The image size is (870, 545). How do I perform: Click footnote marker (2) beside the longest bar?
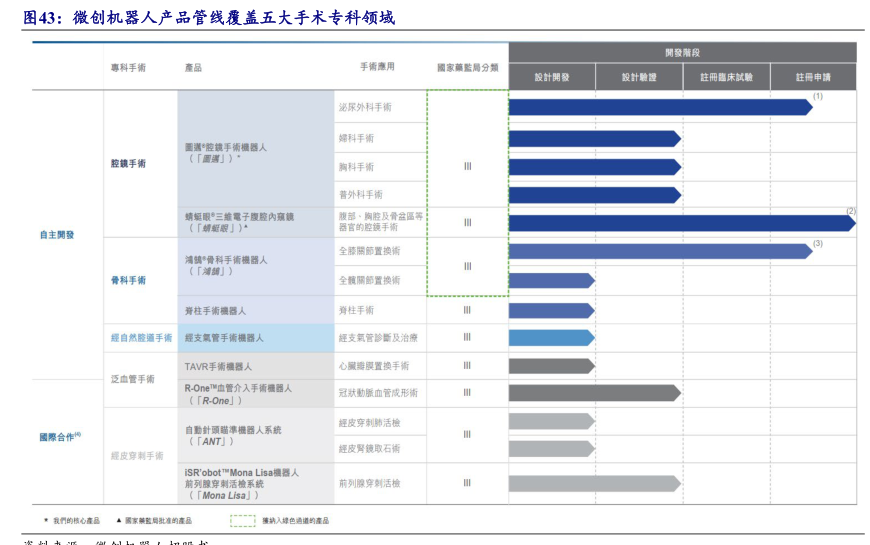851,211
